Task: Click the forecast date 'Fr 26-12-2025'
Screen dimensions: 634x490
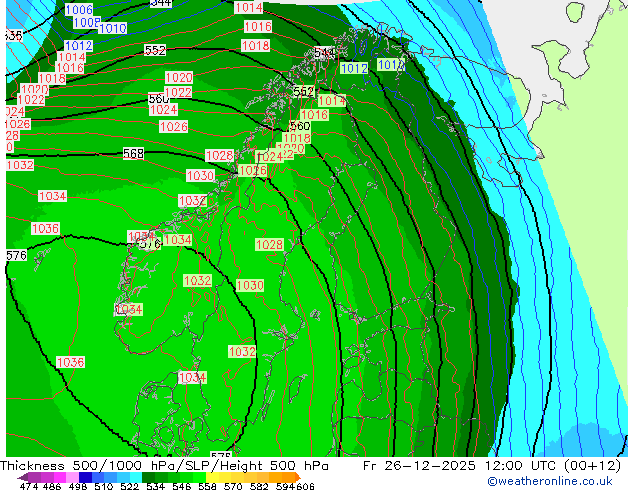Action: coord(419,466)
